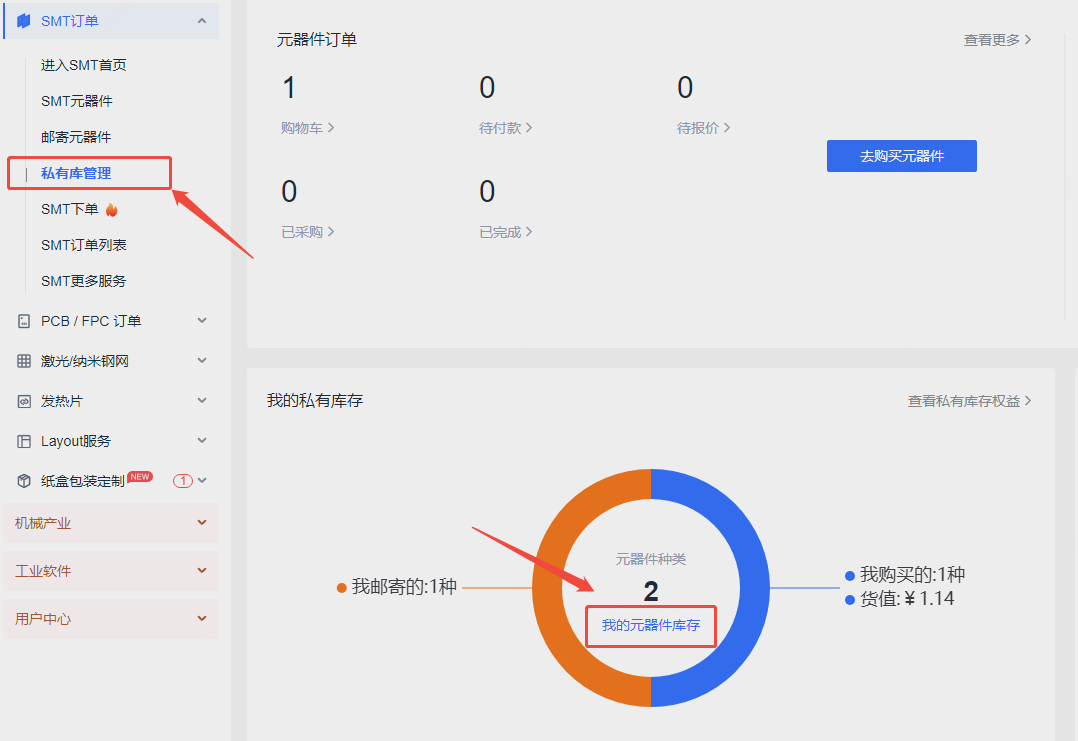Screen dimensions: 1078x741
Task: Click the PCB / FPC 订单 board icon
Action: pos(24,321)
